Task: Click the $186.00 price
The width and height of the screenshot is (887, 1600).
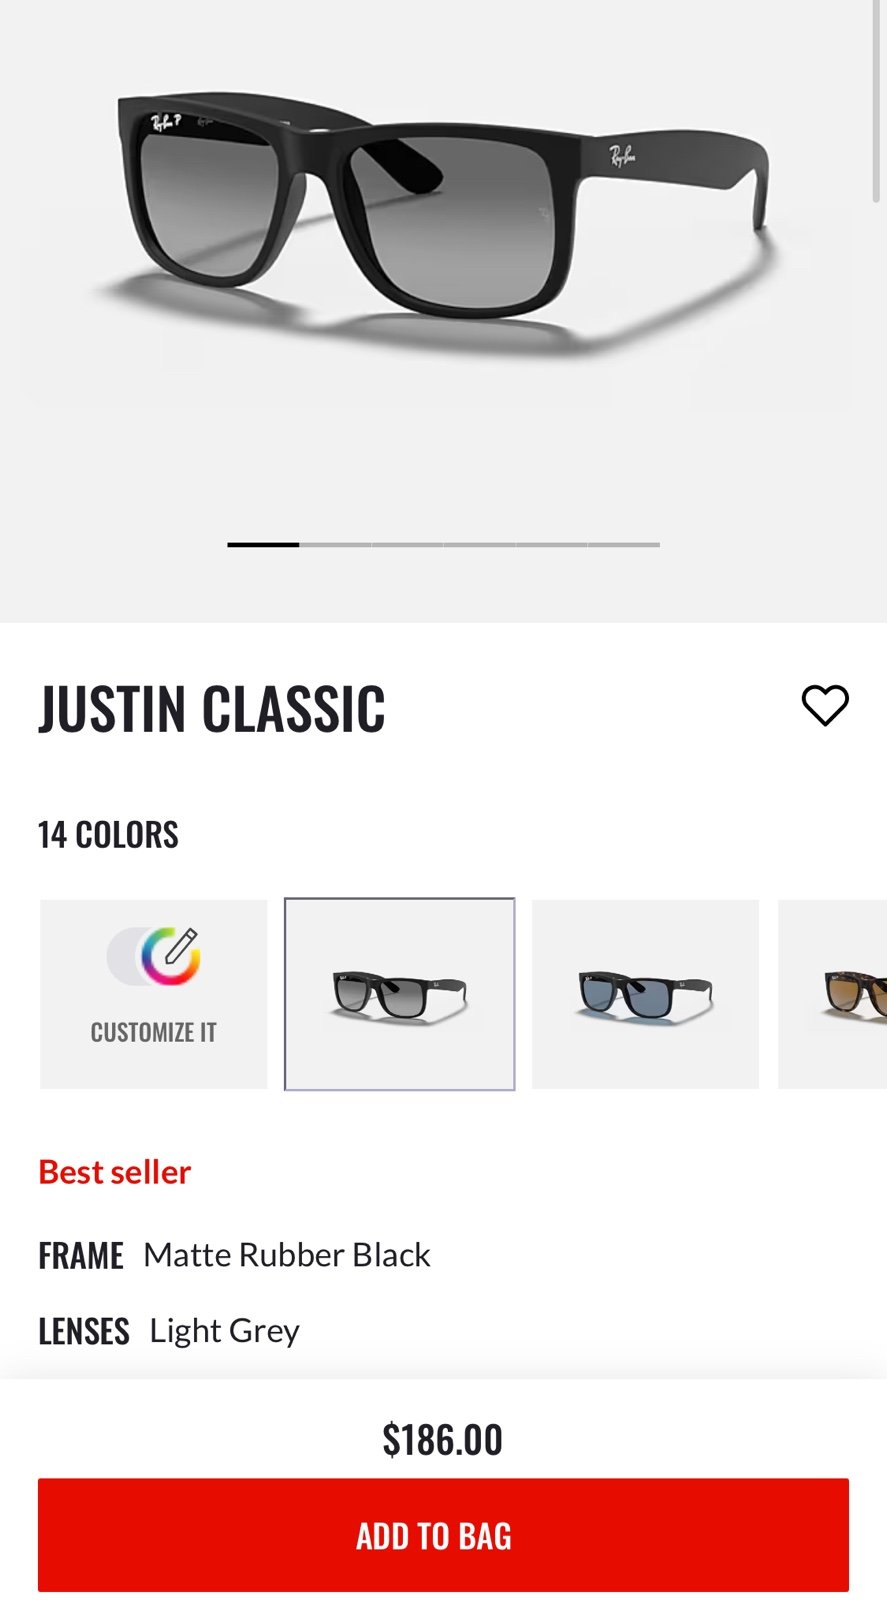Action: coord(443,1440)
